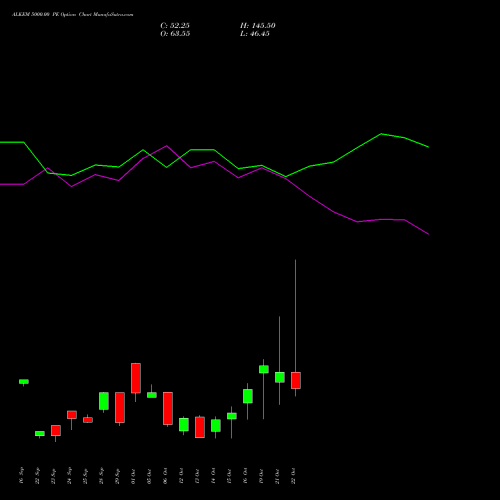Click the 21 Oct date label
Screen dimensions: 500x500
pos(278,476)
